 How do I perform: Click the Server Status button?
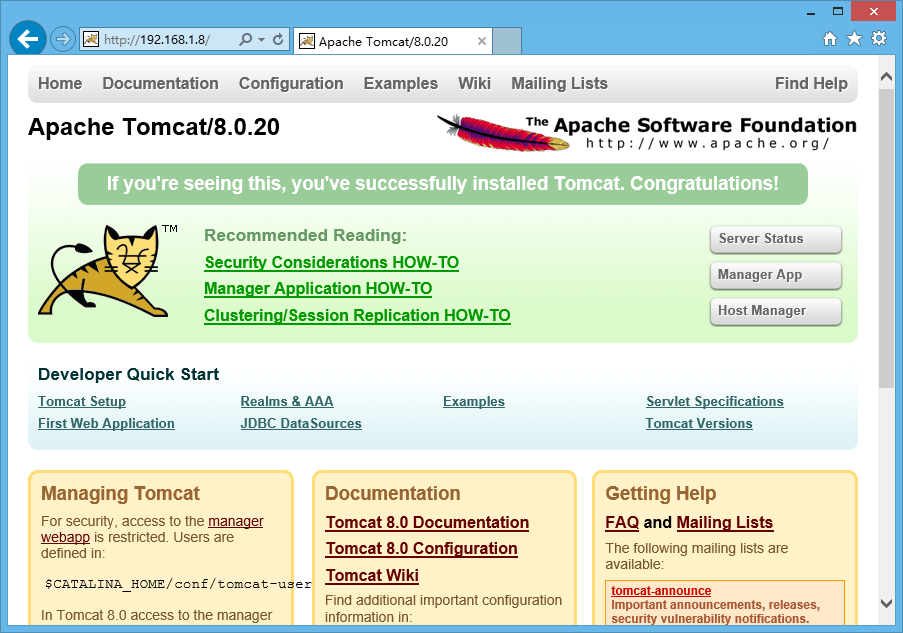click(775, 239)
